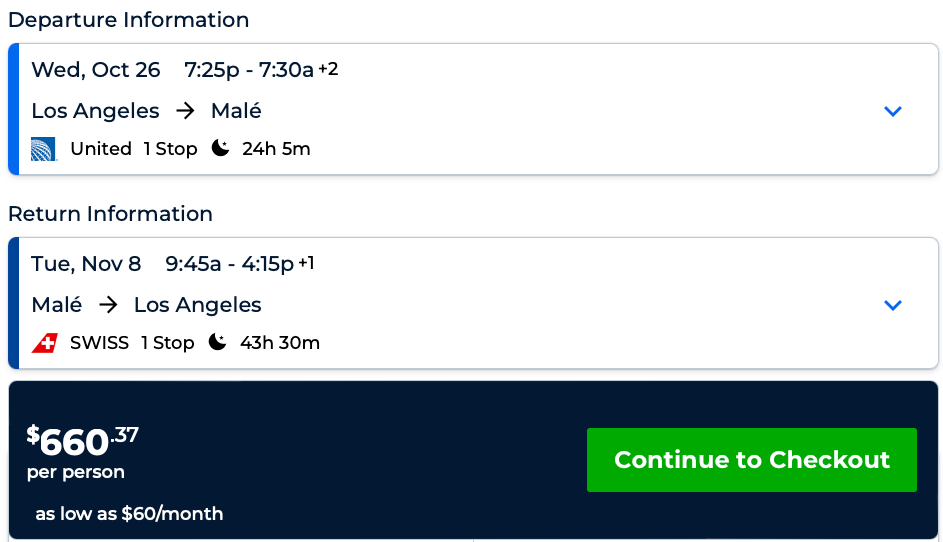
Task: Select the Tue, Nov 8 return date
Action: tap(86, 264)
